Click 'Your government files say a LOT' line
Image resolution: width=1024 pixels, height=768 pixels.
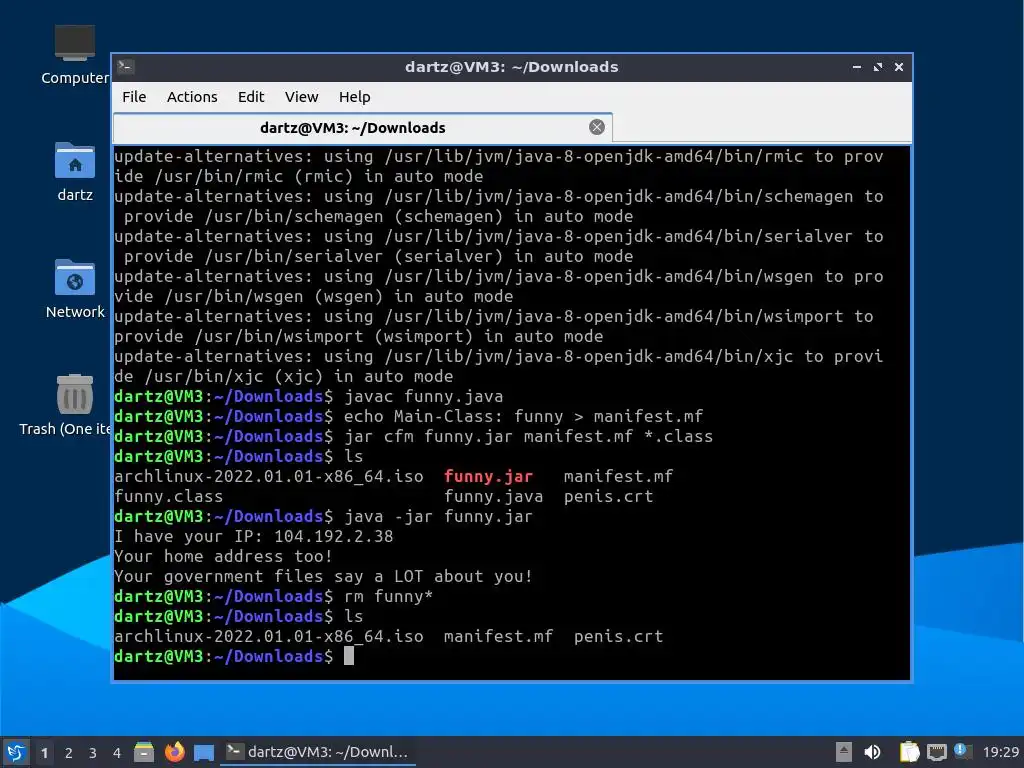(x=323, y=577)
